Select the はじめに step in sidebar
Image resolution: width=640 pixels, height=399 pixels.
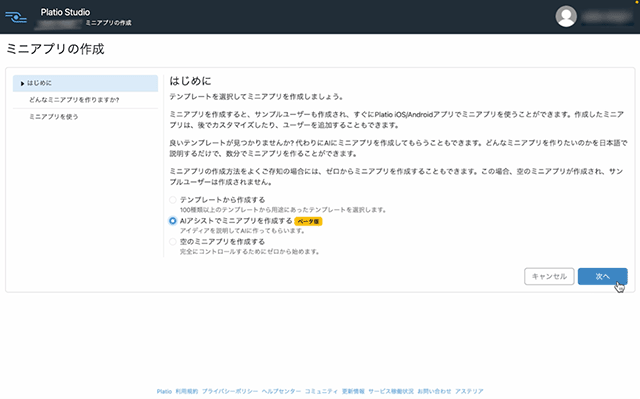[x=85, y=83]
